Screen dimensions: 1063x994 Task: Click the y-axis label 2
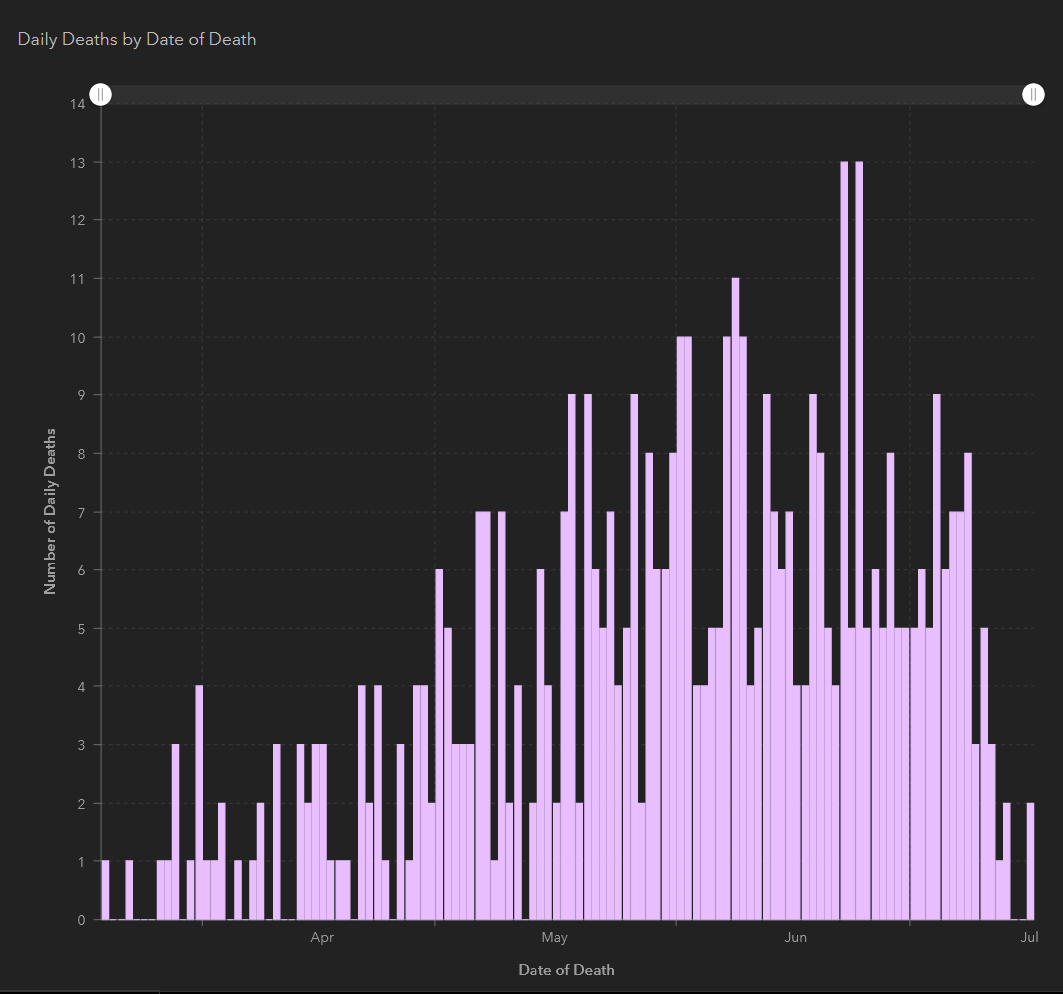(81, 804)
